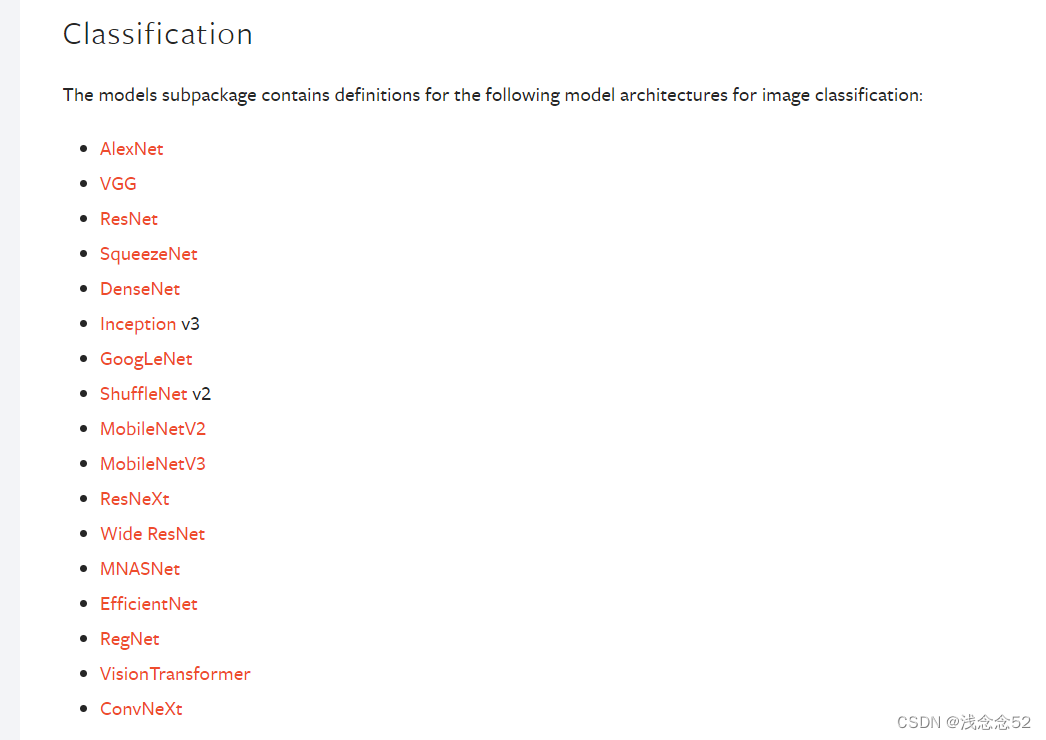This screenshot has height=740, width=1046.
Task: Click the ResNeXt link
Action: point(135,499)
